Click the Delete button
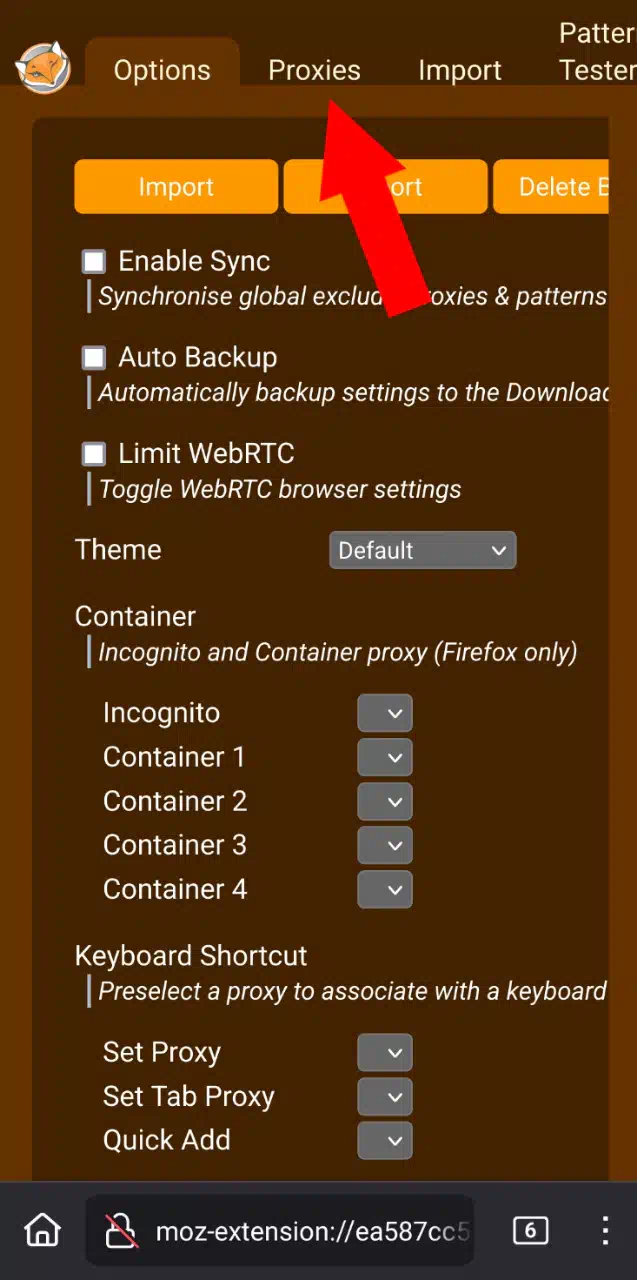Viewport: 637px width, 1280px height. [x=551, y=187]
